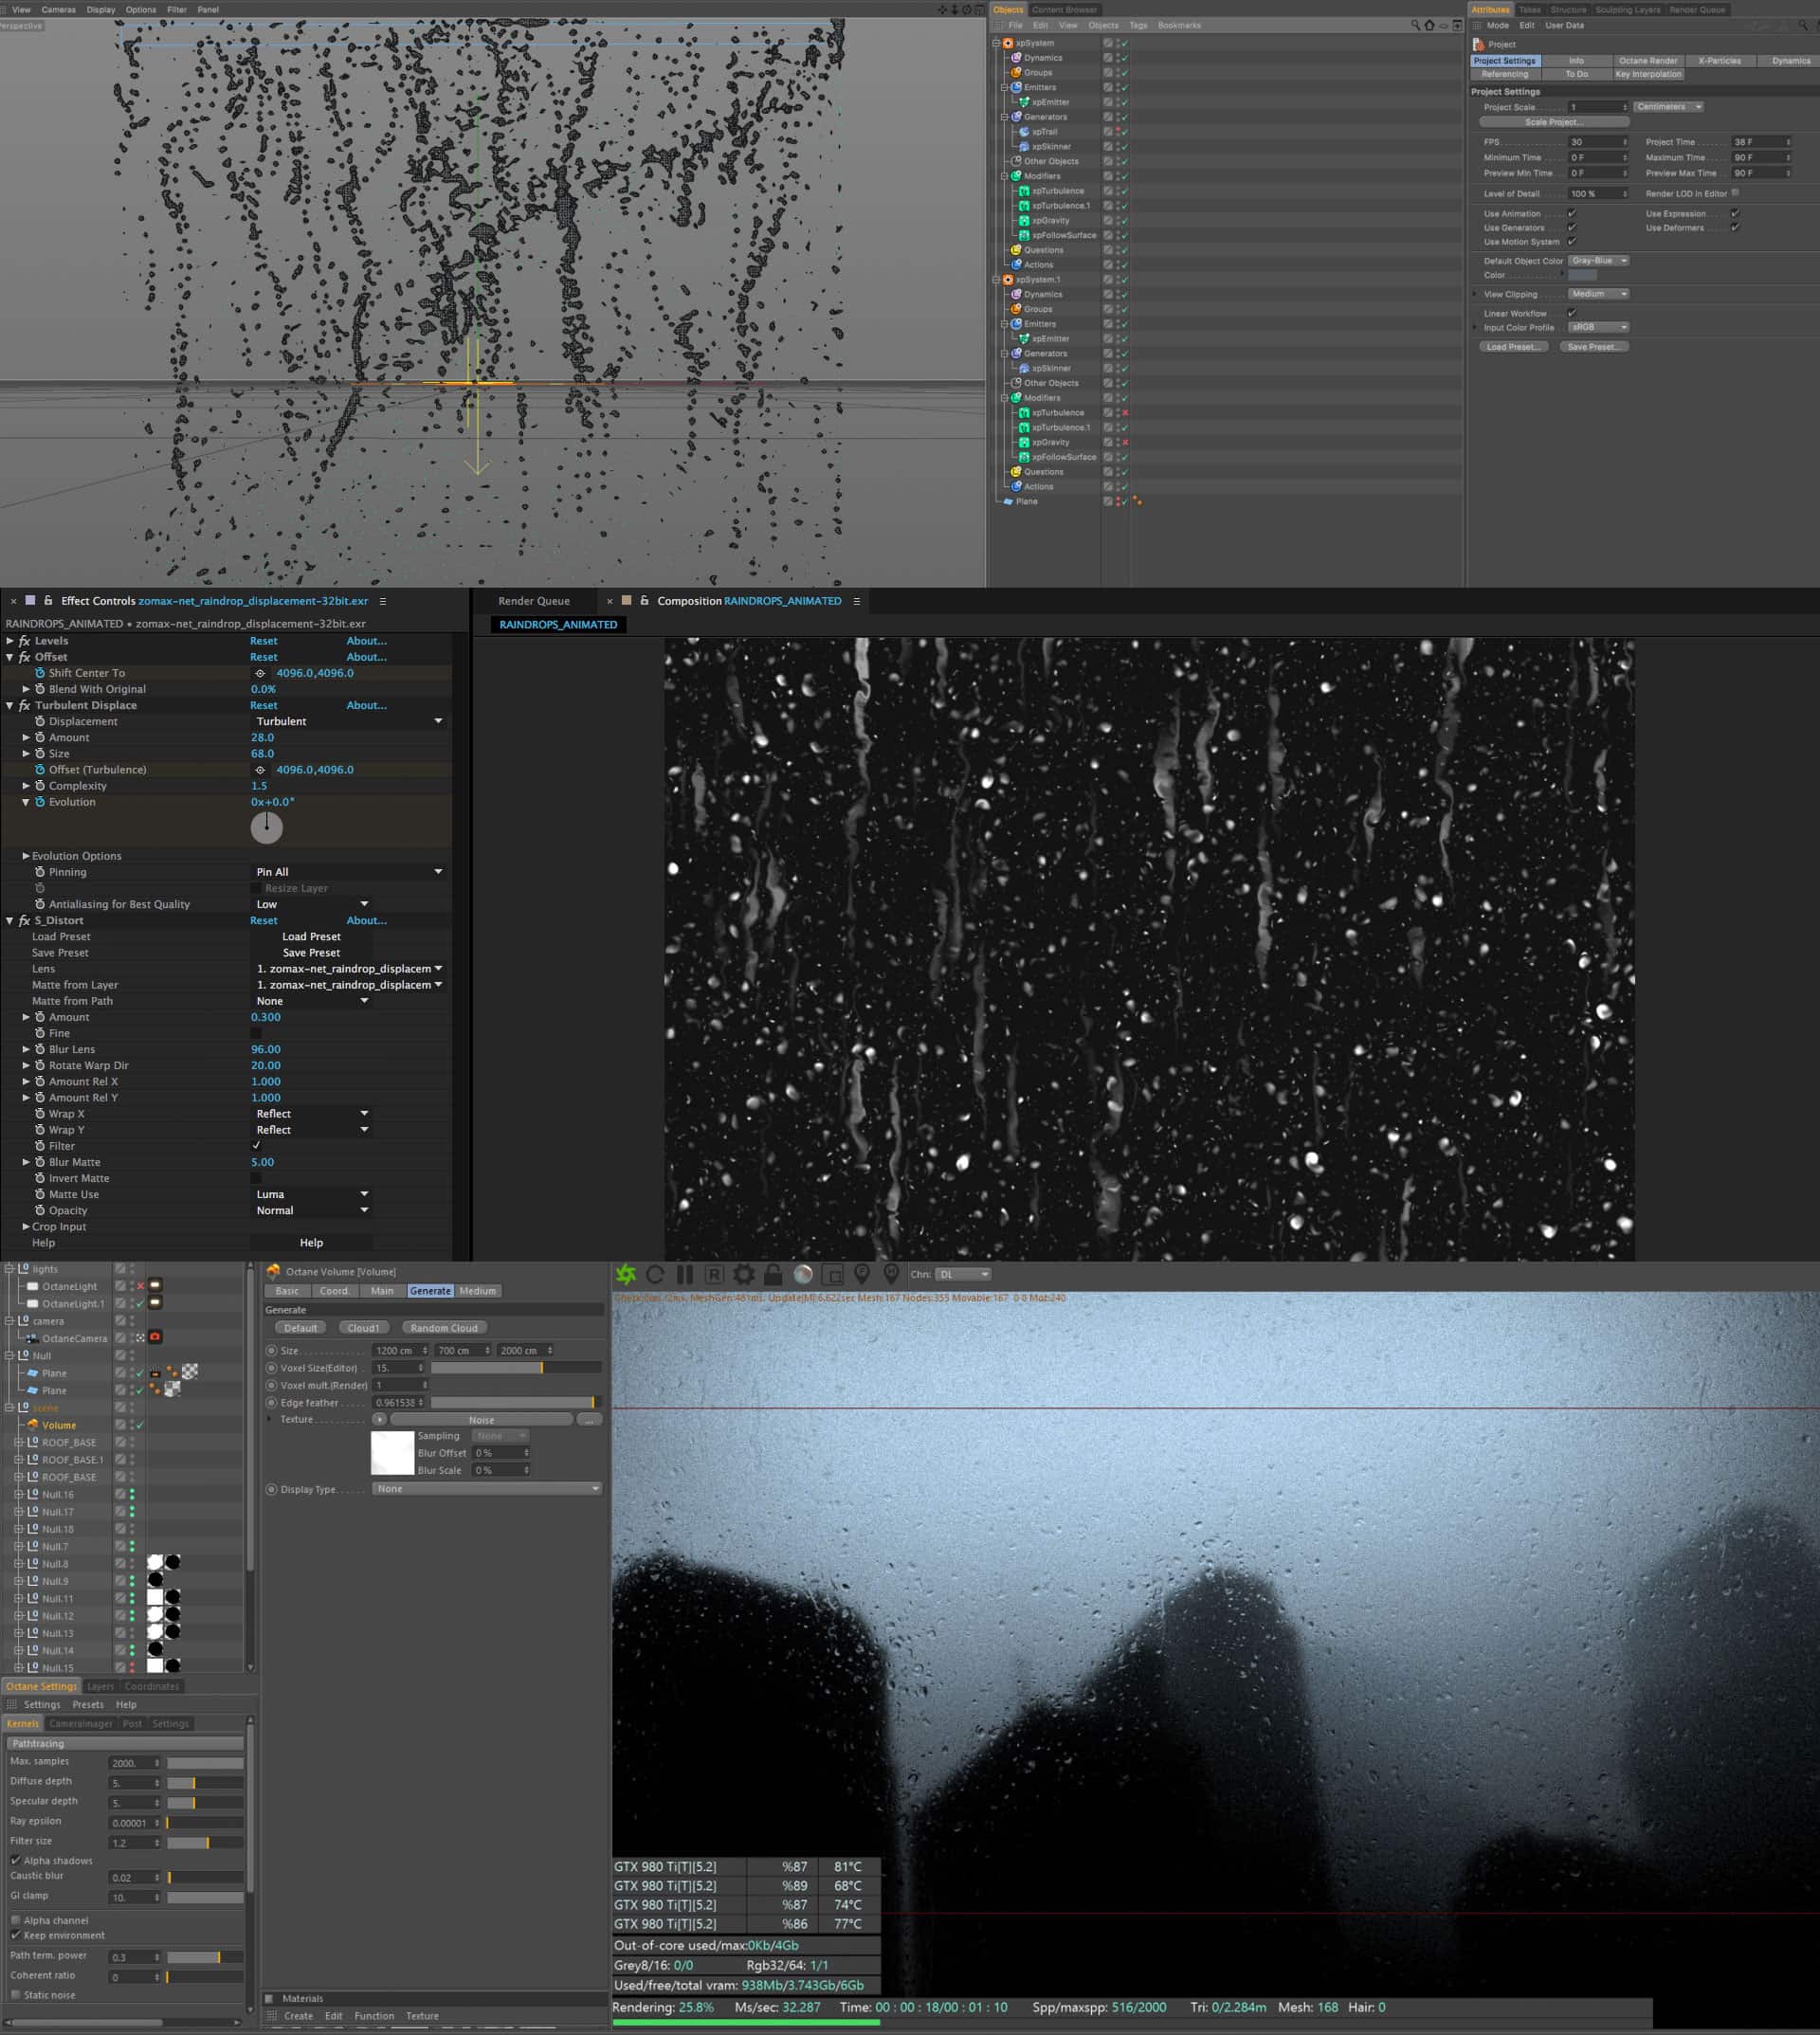Viewport: 1820px width, 2035px height.
Task: Click the focus picker F pin icon
Action: 862,1274
